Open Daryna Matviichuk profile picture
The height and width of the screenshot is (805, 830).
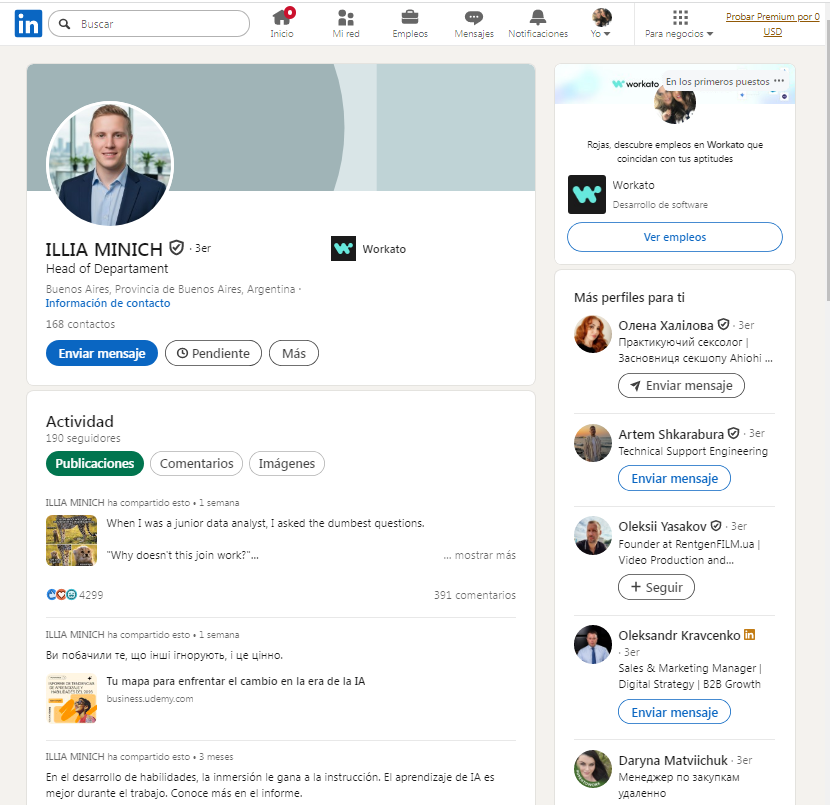593,768
